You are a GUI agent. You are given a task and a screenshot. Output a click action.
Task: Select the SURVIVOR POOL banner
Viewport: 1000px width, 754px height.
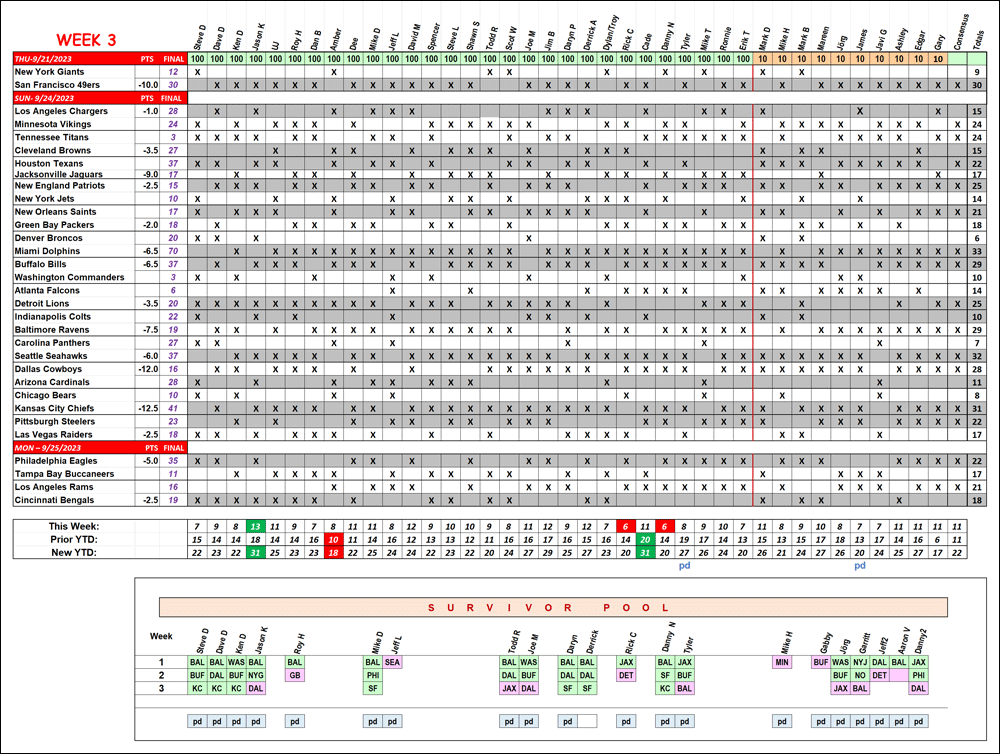pos(553,607)
